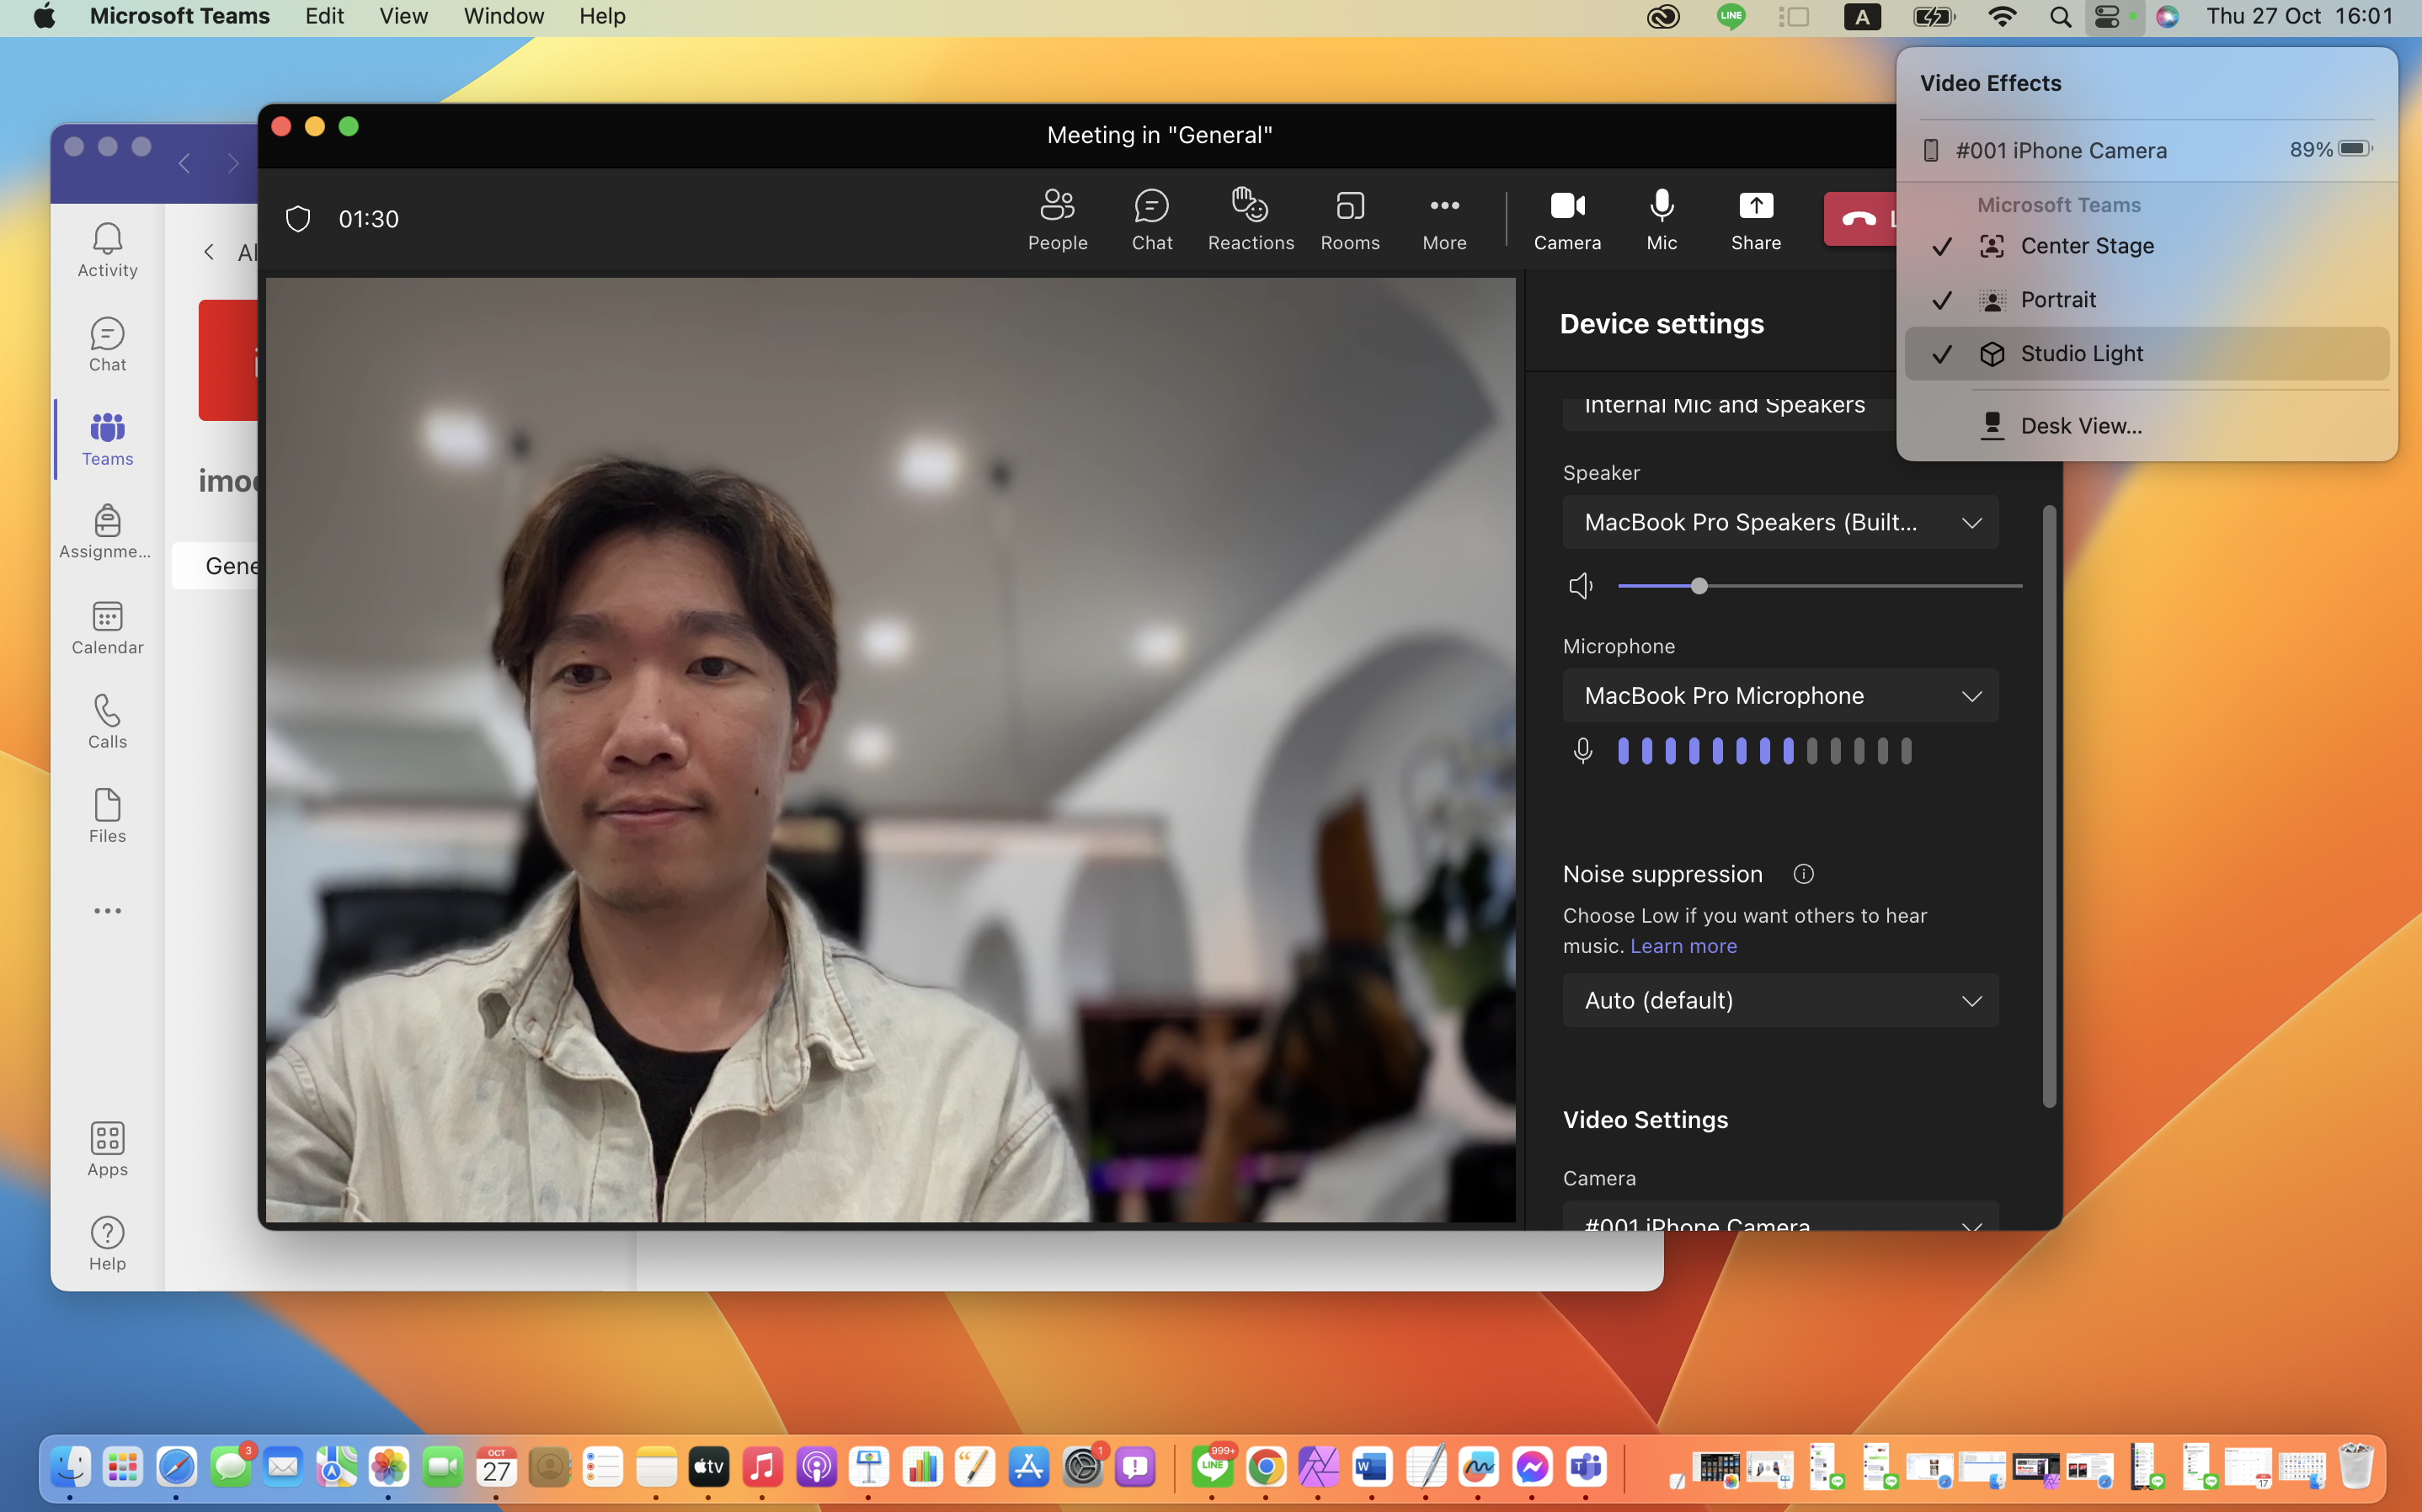Click the Share screen icon
This screenshot has width=2422, height=1512.
pos(1755,219)
